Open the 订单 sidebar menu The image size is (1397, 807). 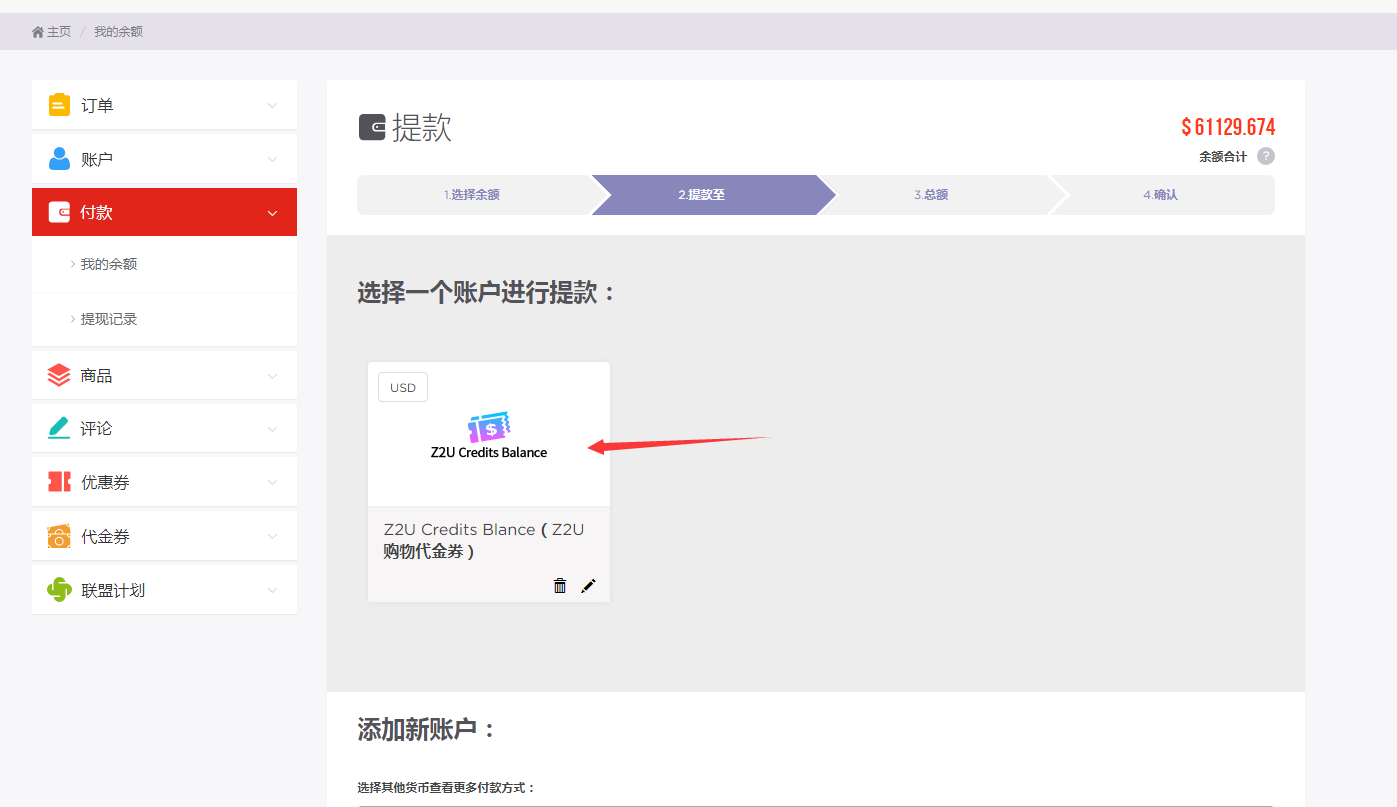(164, 105)
